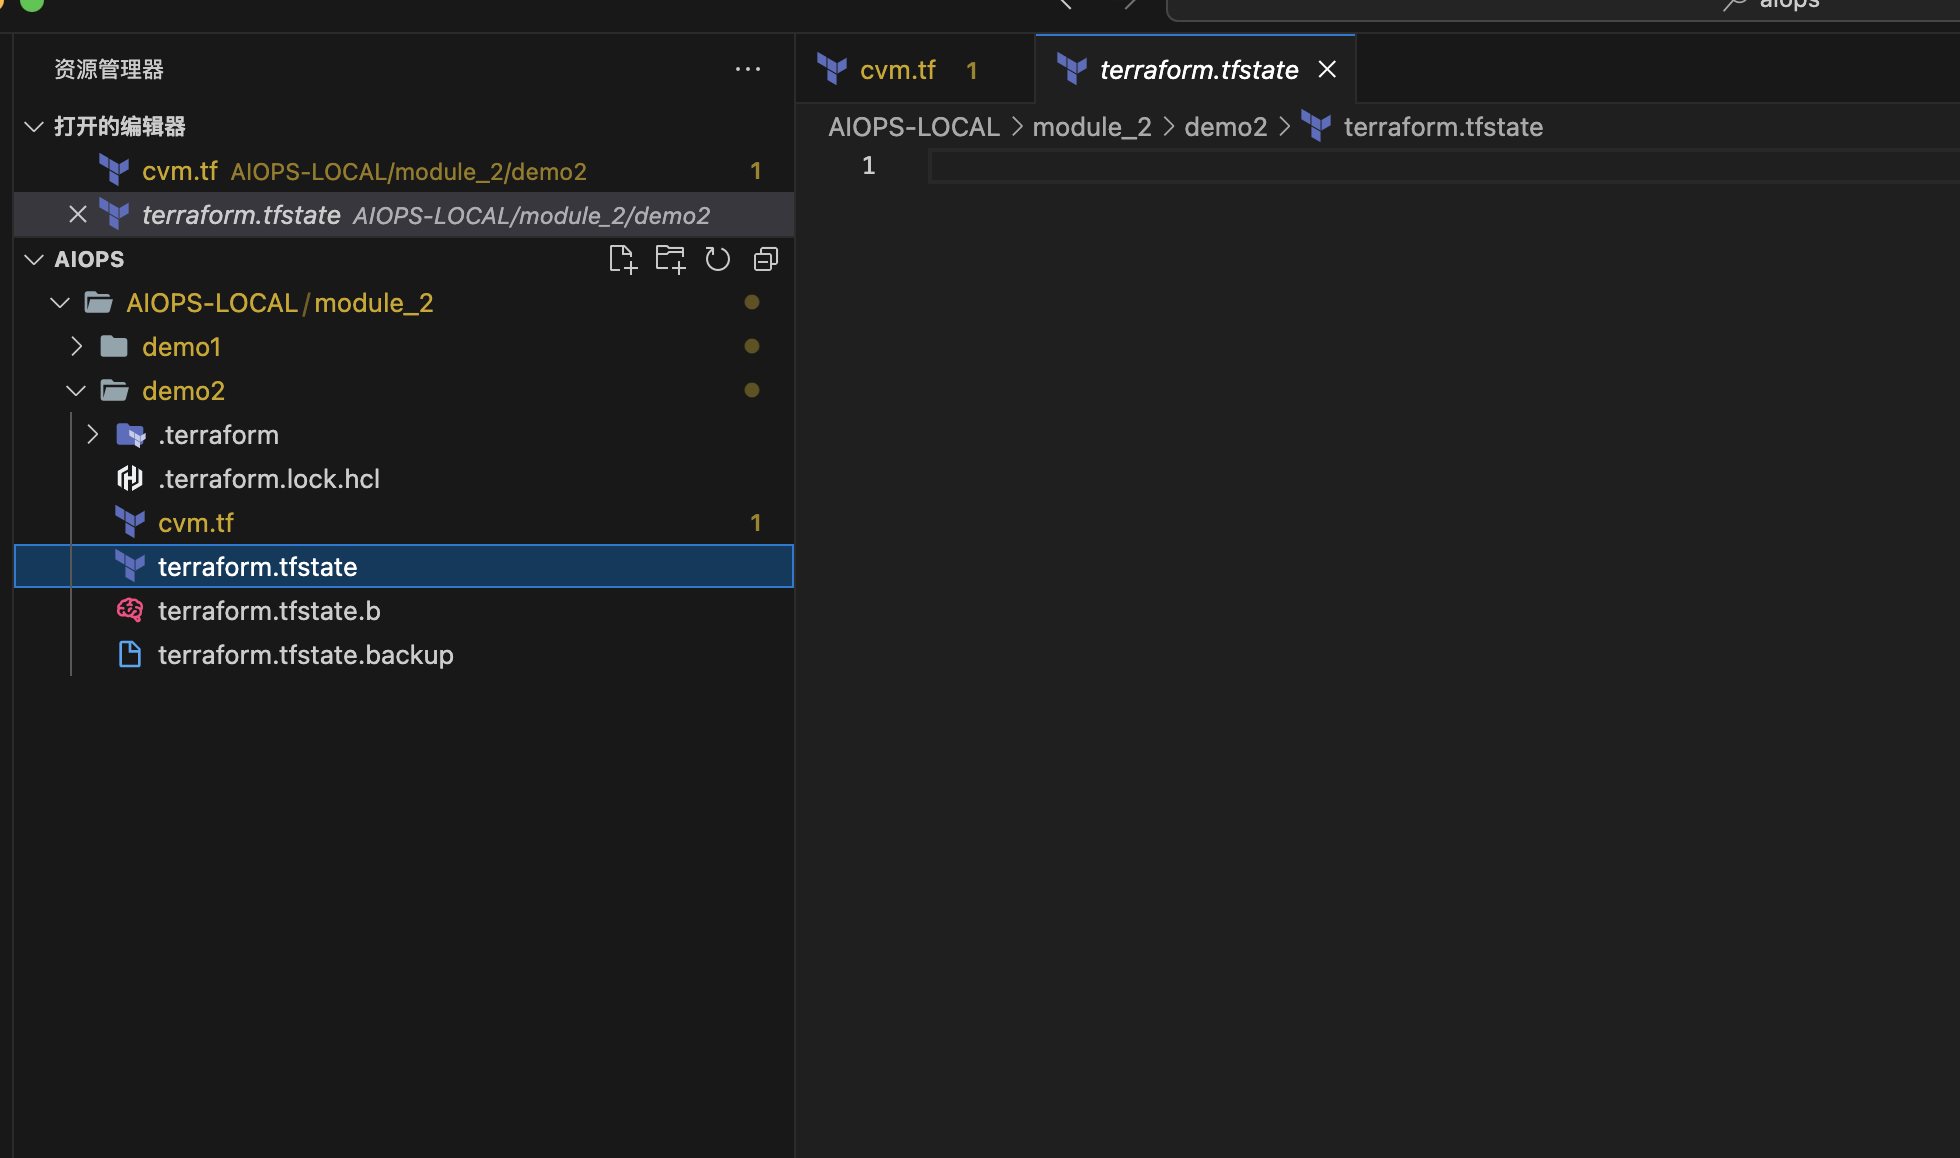Expand the .terraform folder chevron
Image resolution: width=1960 pixels, height=1158 pixels.
[92, 434]
